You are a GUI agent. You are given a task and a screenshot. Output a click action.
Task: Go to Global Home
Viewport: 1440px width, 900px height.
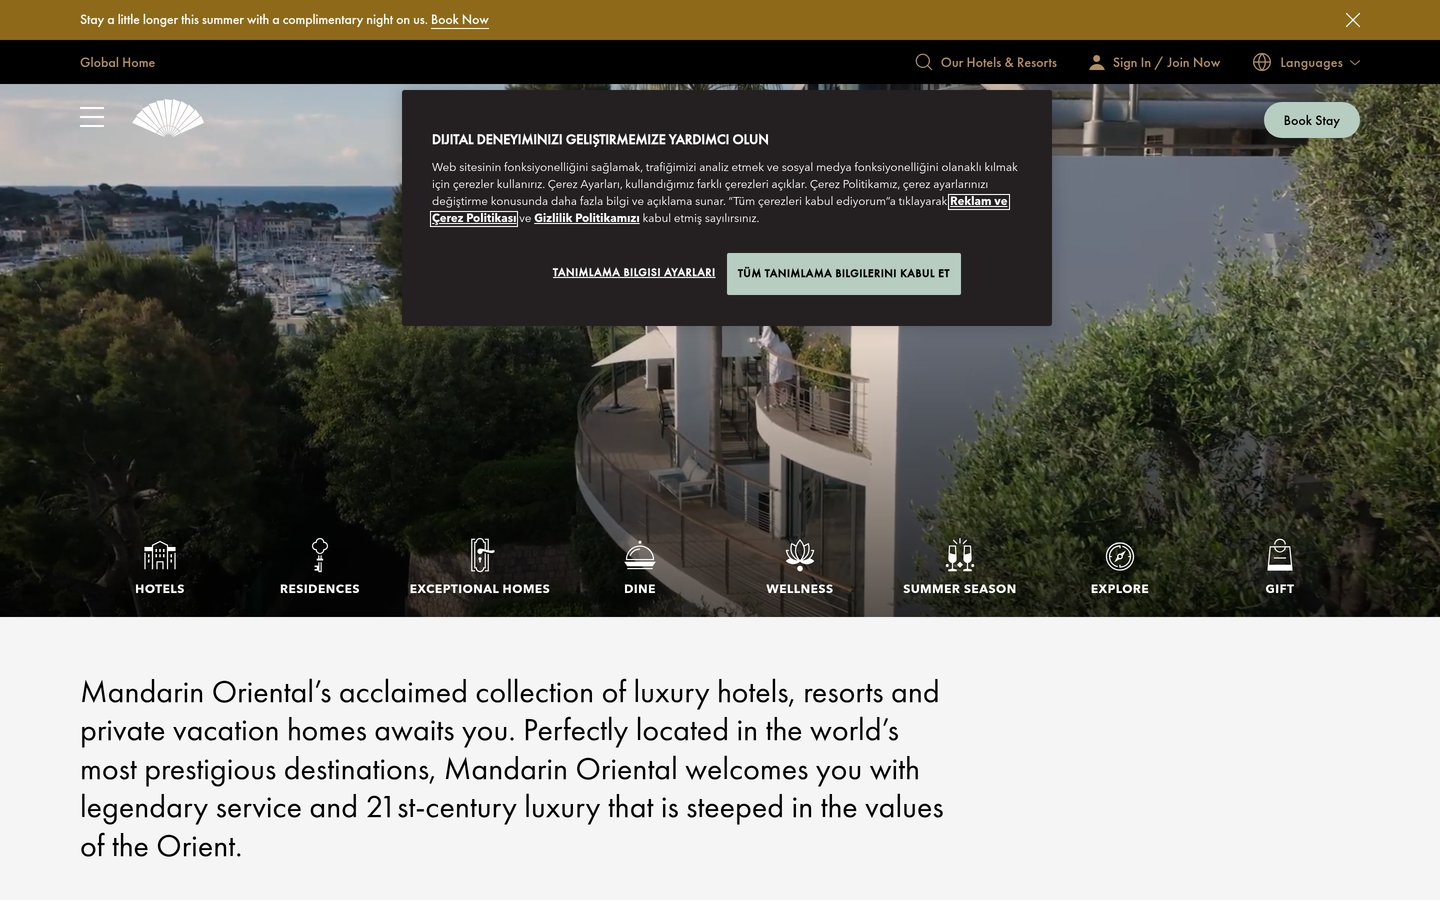click(x=118, y=62)
